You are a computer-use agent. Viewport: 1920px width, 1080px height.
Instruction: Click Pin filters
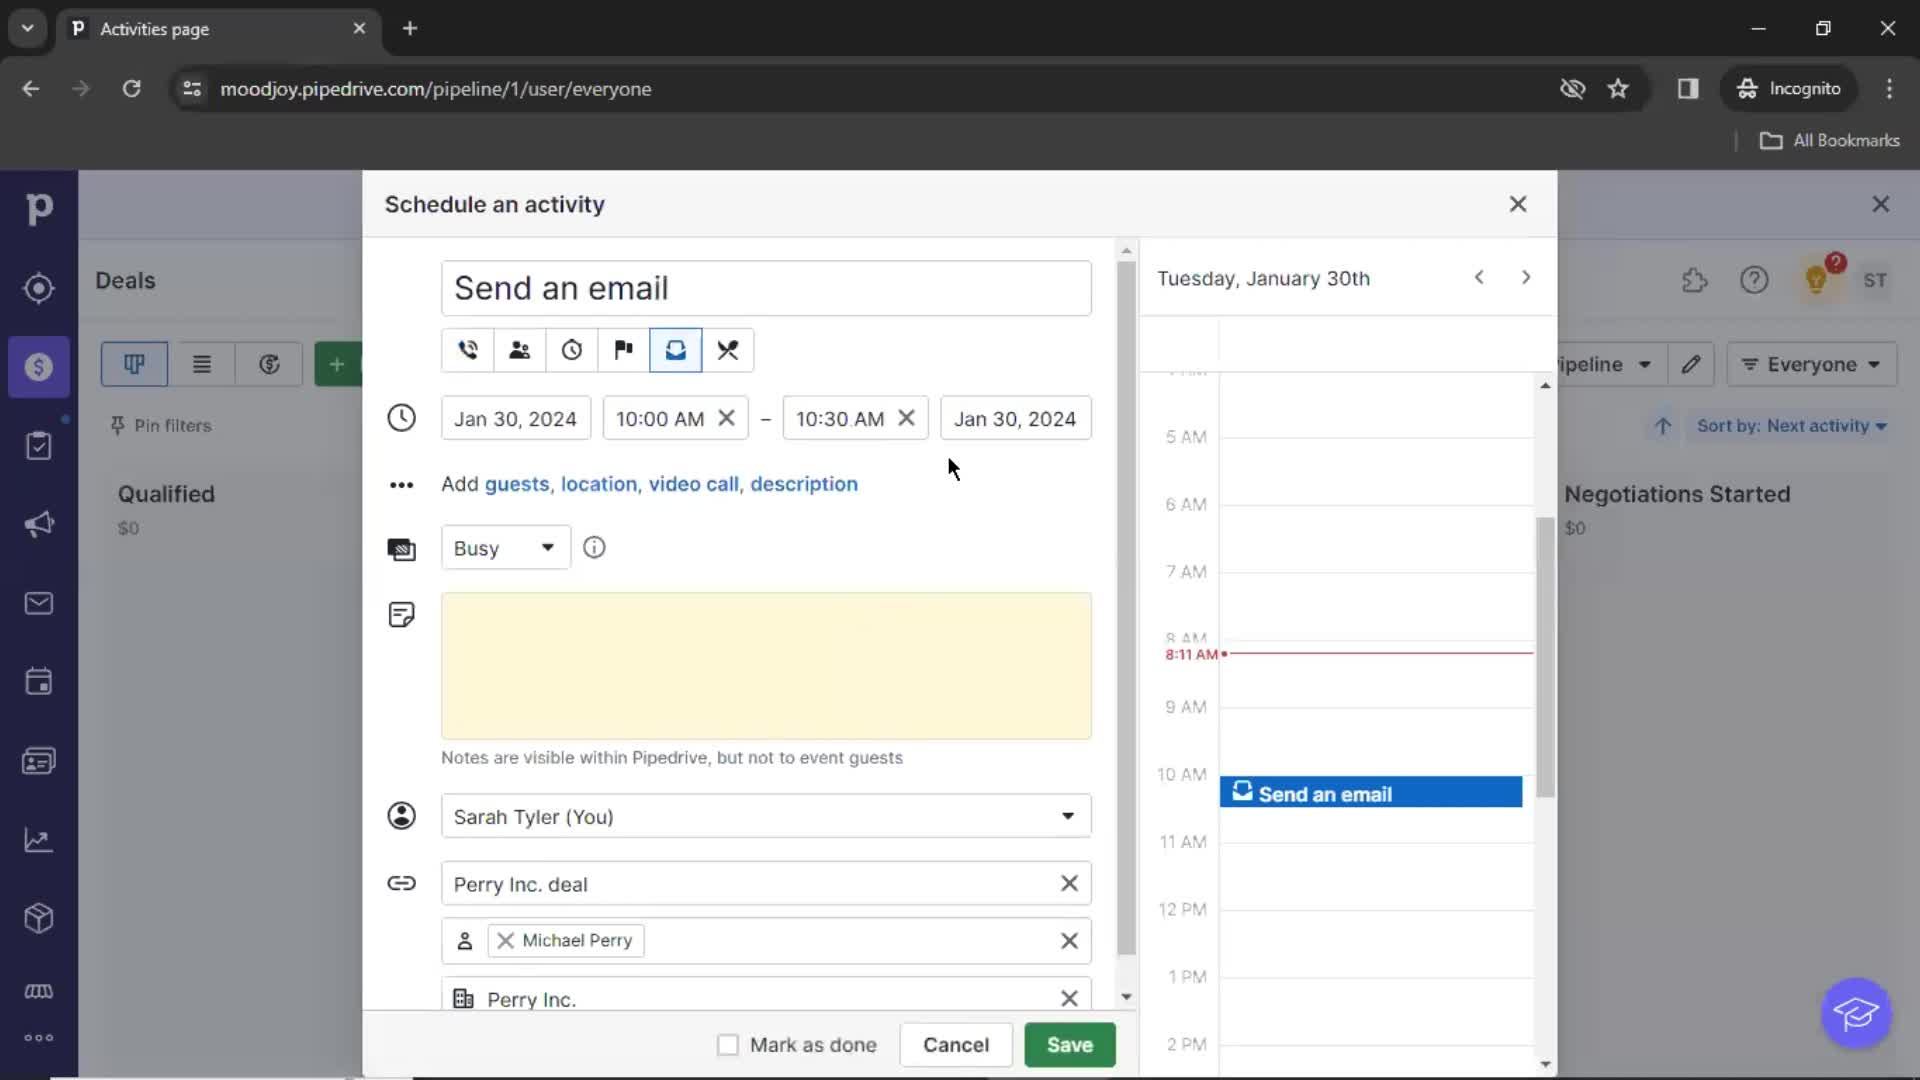(x=161, y=426)
